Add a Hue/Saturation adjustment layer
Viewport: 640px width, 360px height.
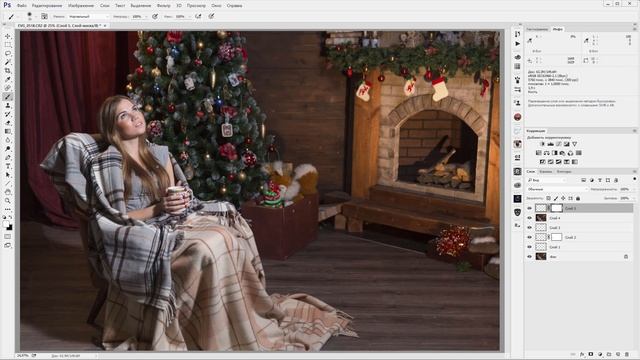point(538,153)
